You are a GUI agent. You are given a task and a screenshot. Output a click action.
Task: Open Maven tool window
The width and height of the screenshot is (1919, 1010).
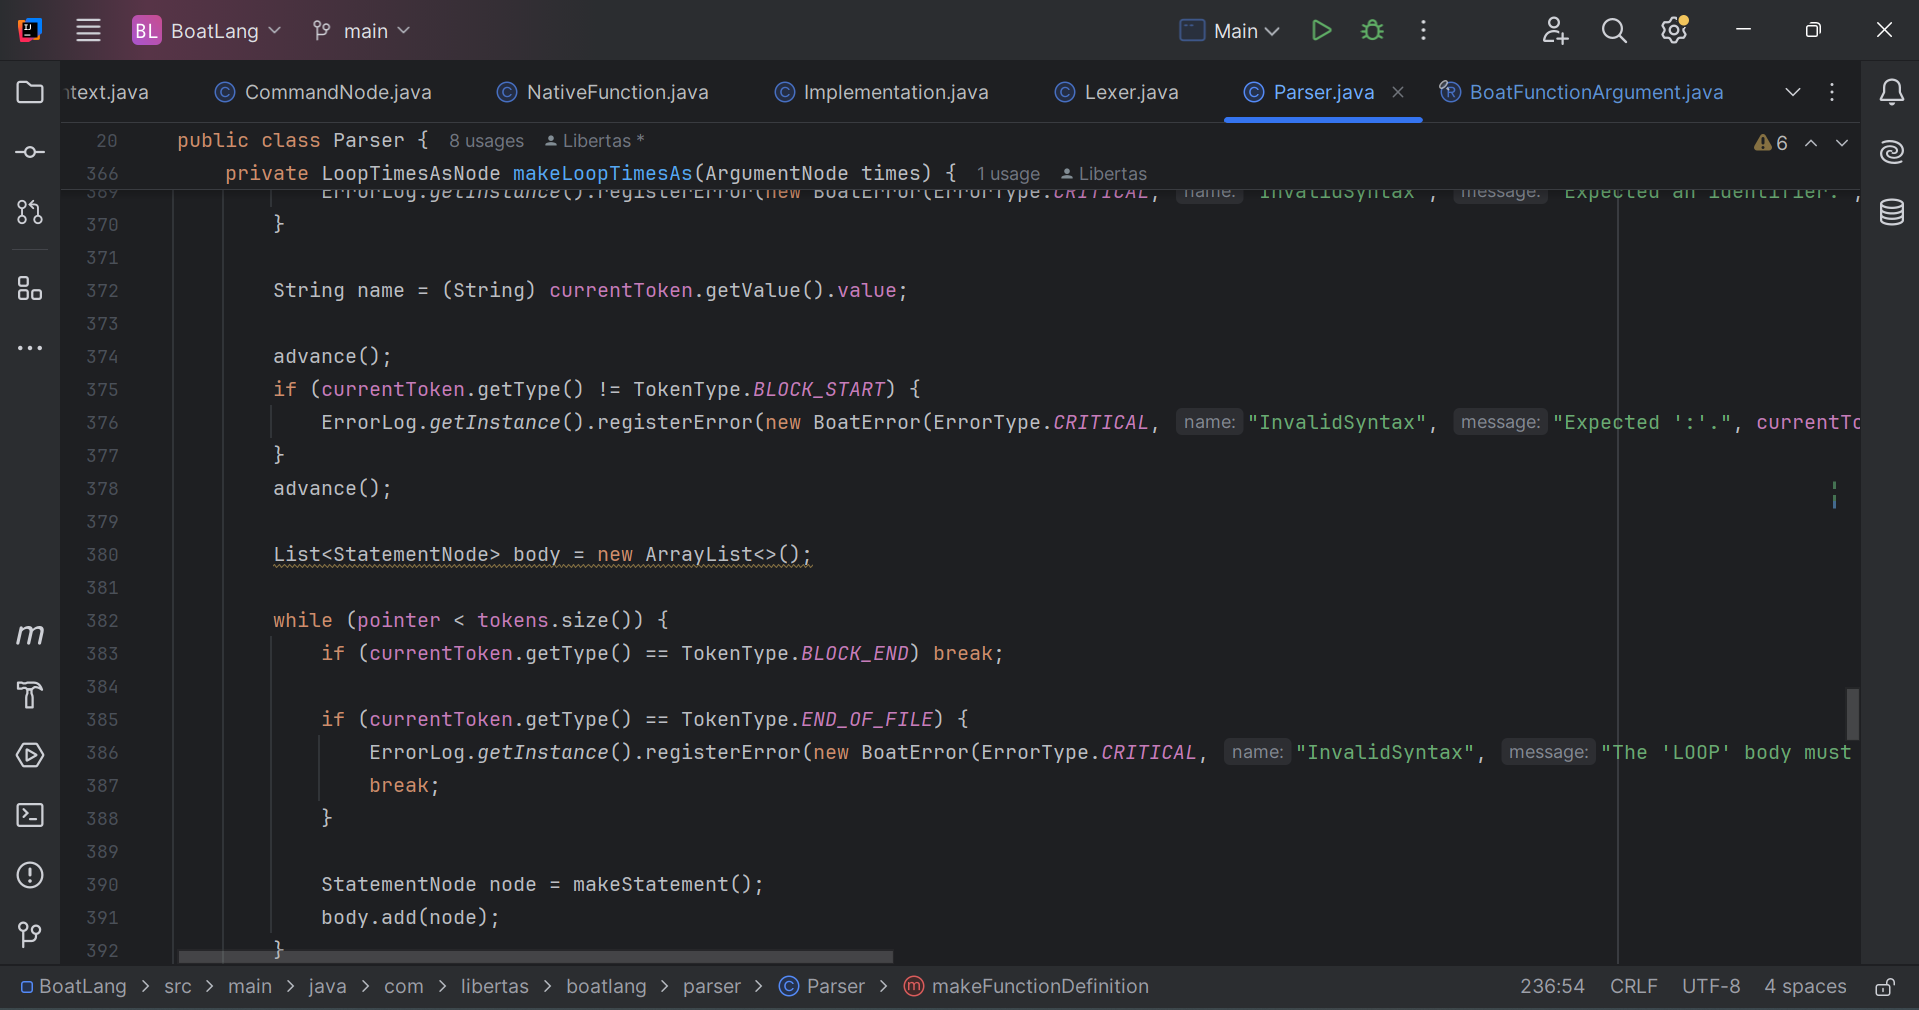(x=30, y=634)
